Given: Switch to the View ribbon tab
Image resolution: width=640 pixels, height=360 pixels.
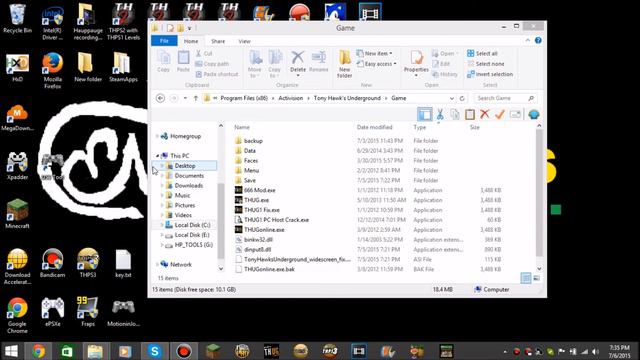Looking at the screenshot, I should click(x=244, y=41).
